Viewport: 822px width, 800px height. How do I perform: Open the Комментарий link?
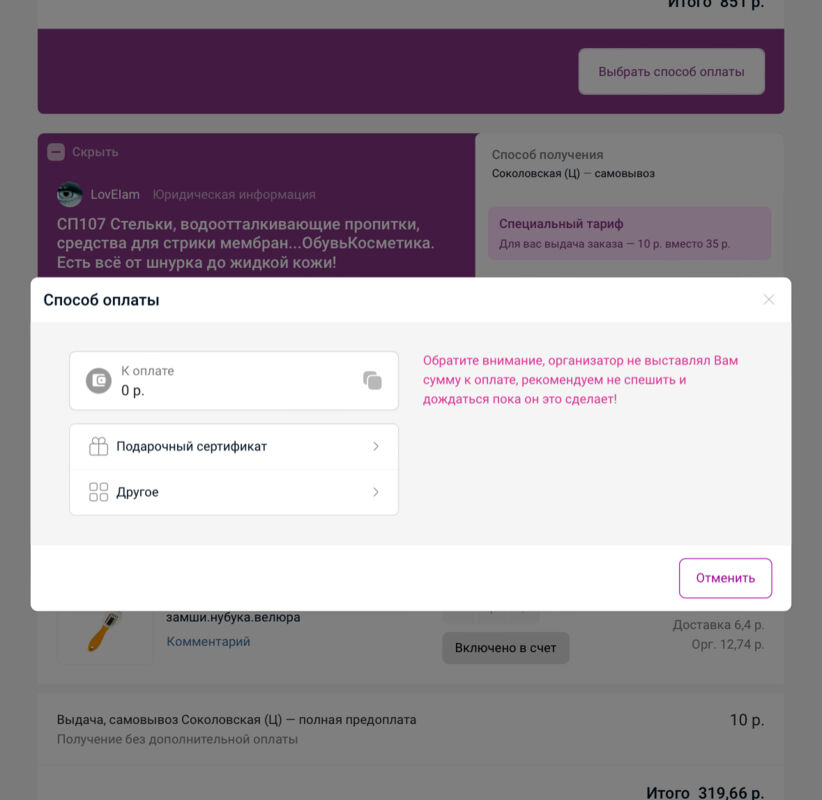point(208,642)
